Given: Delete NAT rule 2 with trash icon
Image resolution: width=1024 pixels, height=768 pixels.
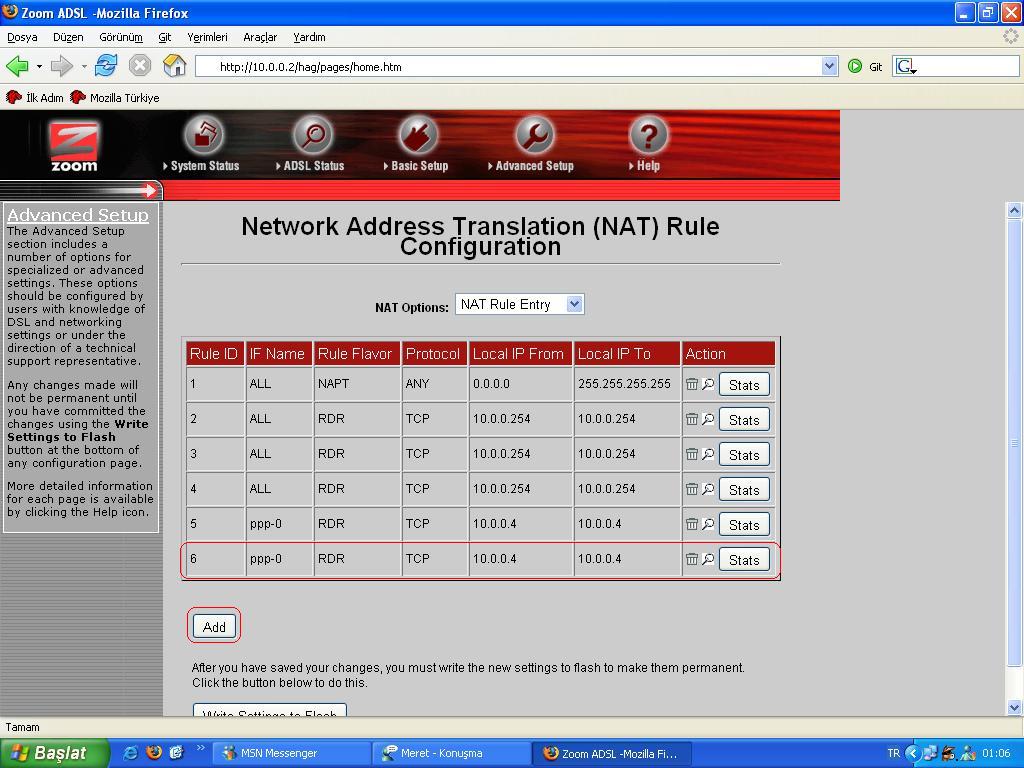Looking at the screenshot, I should [x=692, y=419].
